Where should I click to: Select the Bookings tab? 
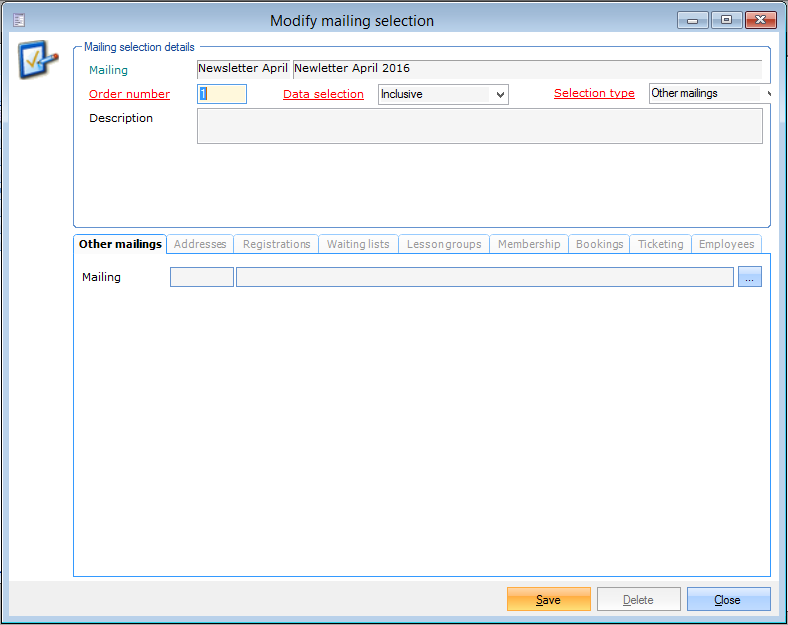pos(599,244)
